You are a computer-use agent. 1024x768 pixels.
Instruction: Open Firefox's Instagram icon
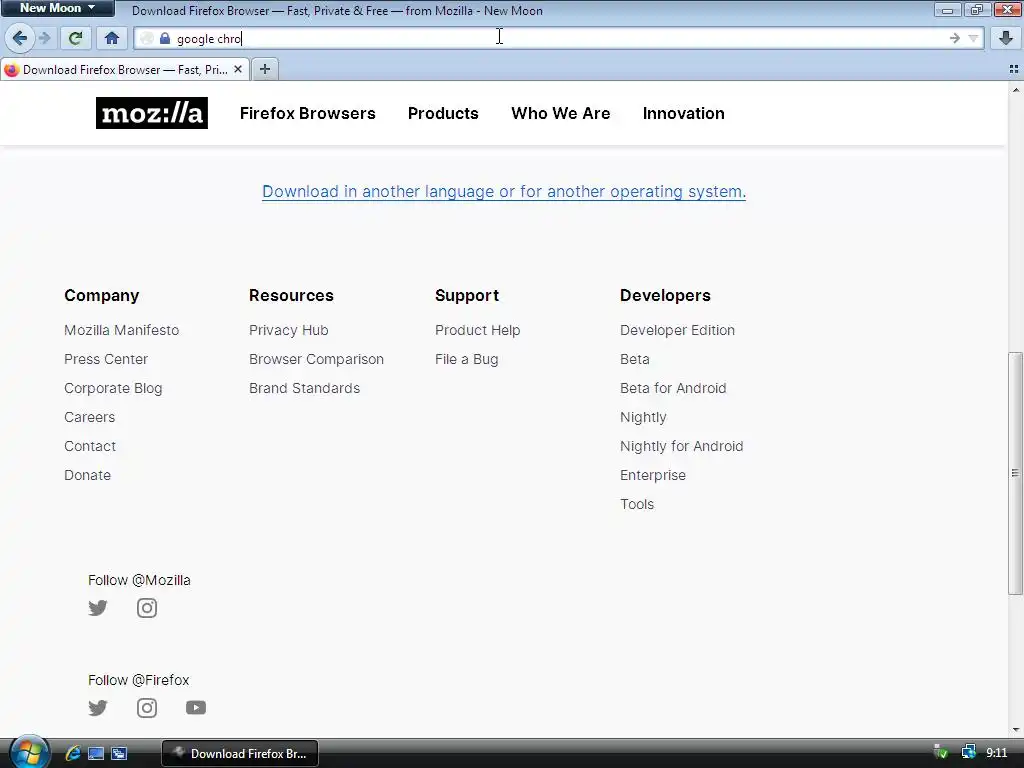click(x=147, y=708)
